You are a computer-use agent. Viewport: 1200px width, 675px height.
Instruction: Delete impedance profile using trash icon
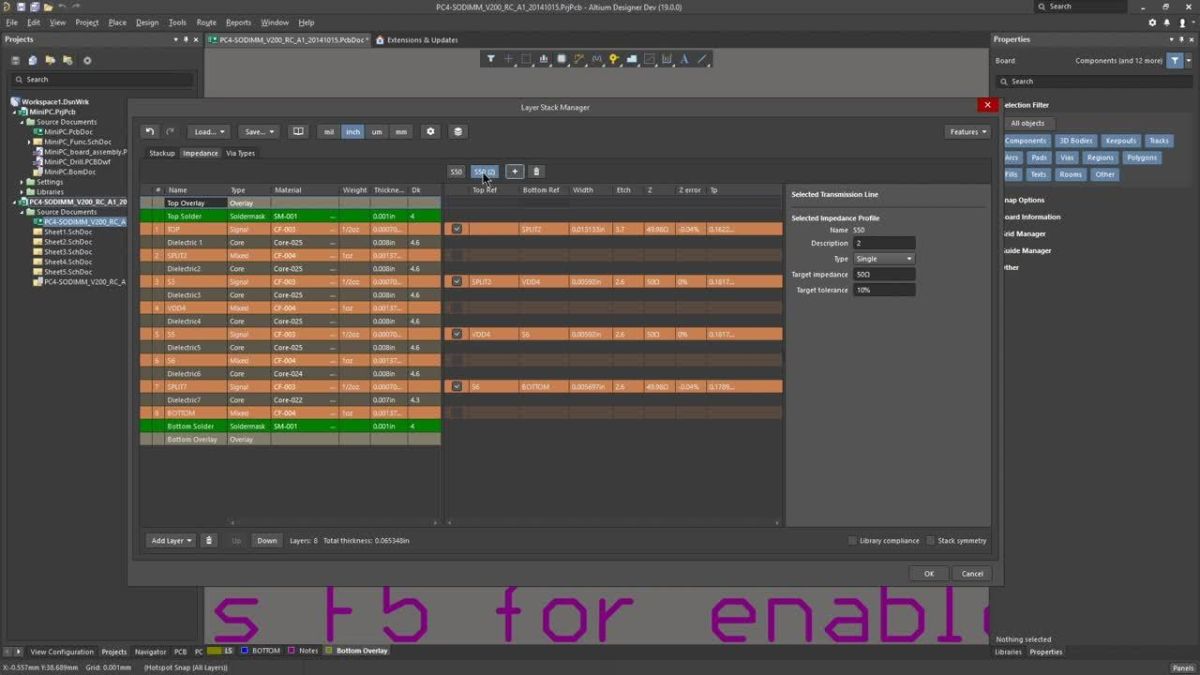pyautogui.click(x=536, y=171)
